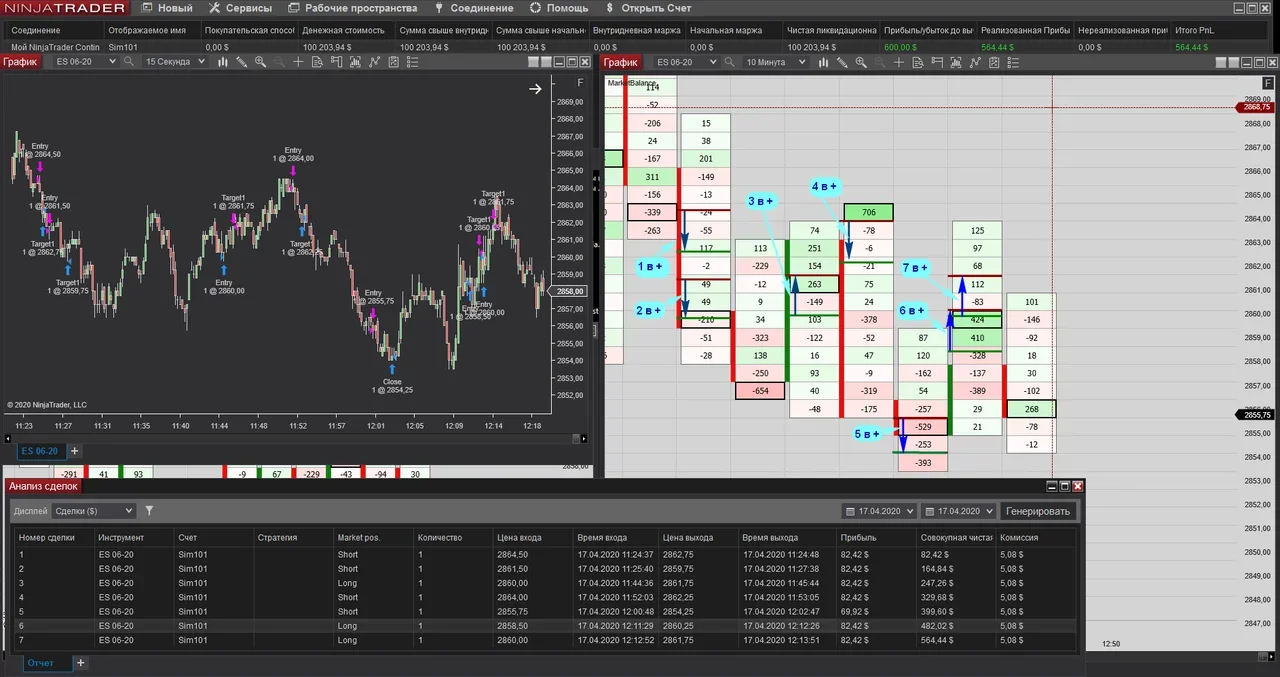Open the Помощь menu
1280x677 pixels.
point(559,8)
